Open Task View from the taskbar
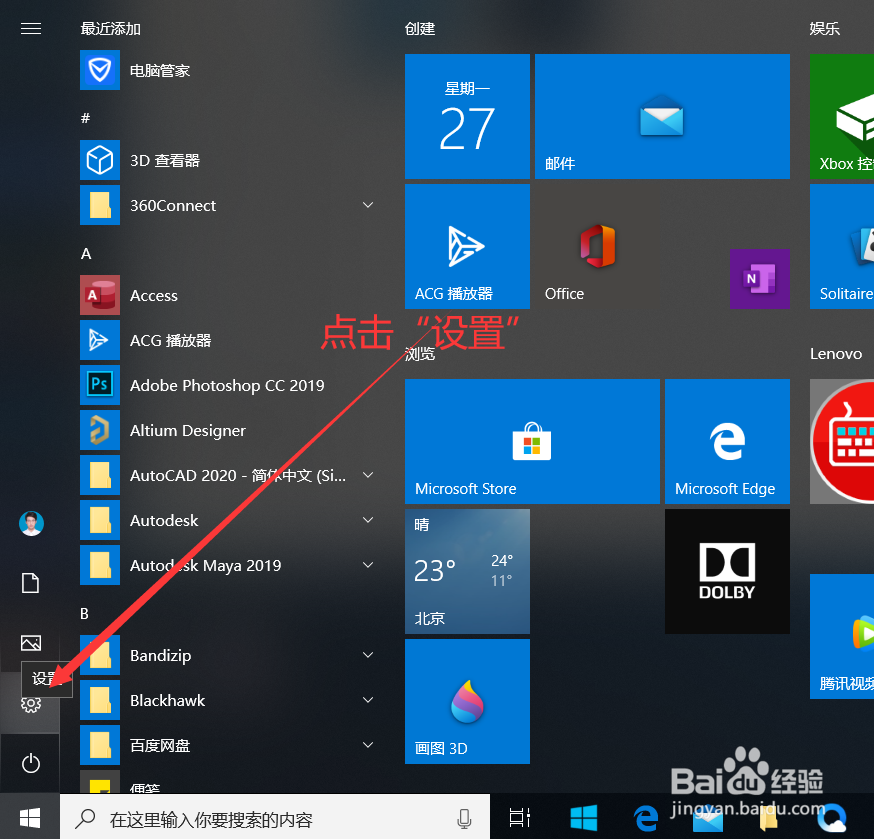This screenshot has width=874, height=839. 519,818
